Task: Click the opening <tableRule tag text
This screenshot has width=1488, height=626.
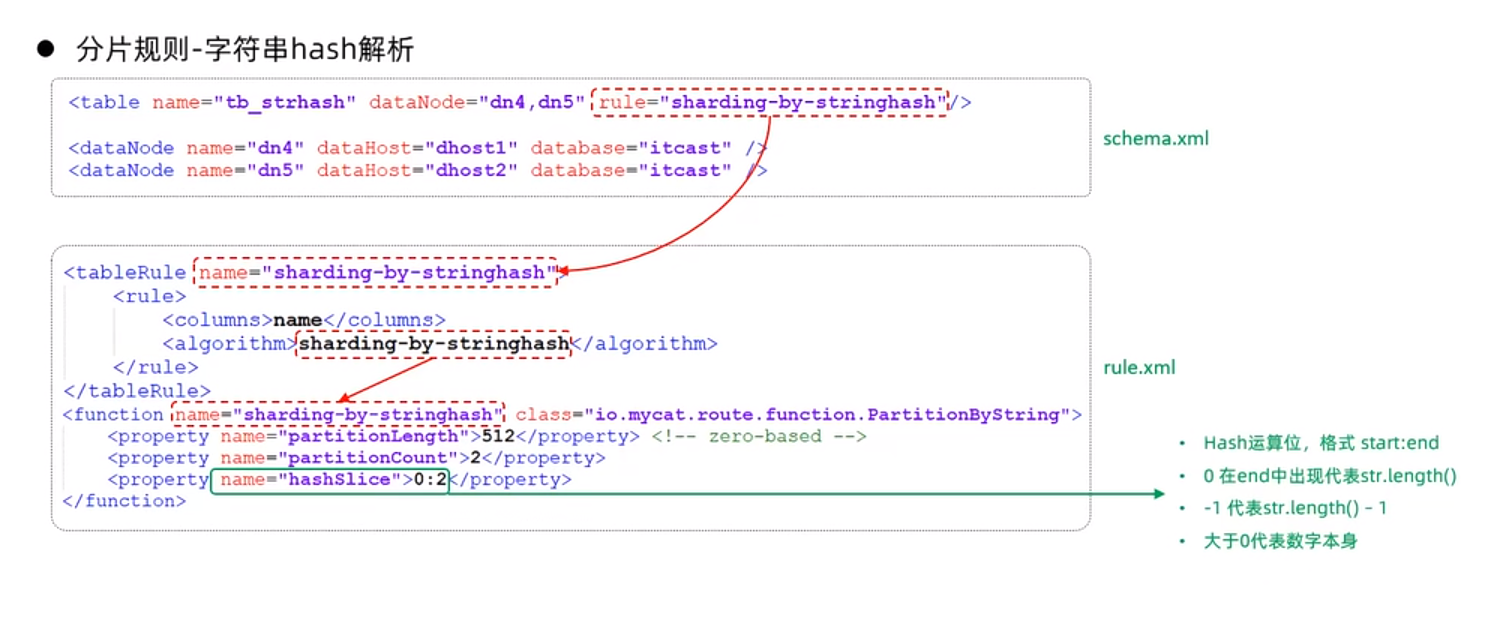Action: (125, 272)
